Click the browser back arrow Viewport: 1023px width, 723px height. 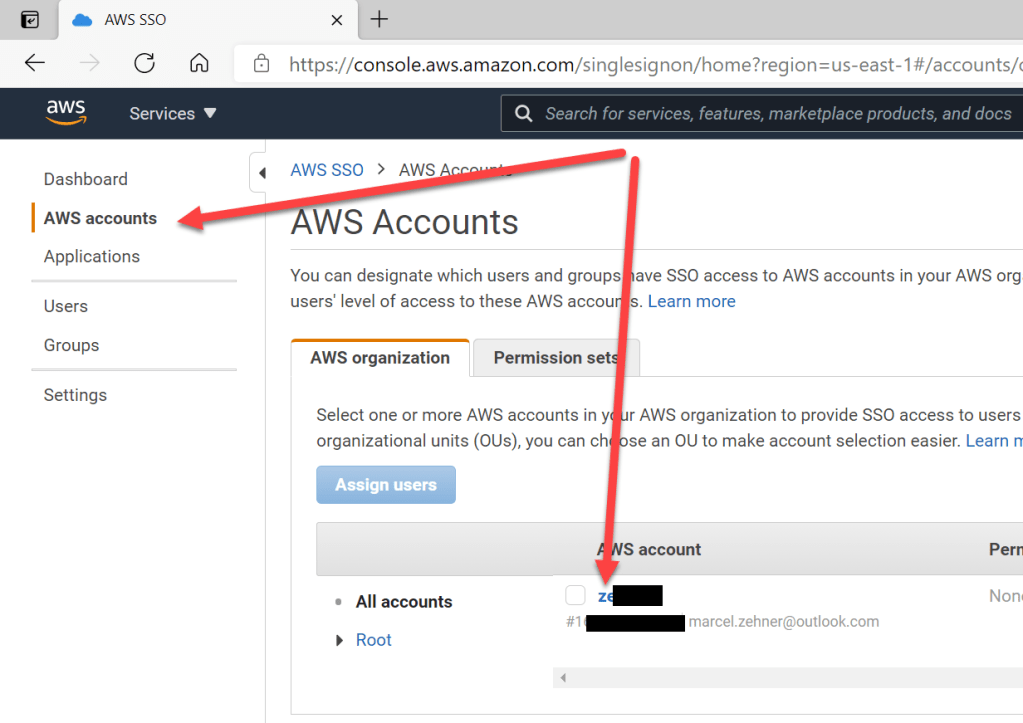35,63
